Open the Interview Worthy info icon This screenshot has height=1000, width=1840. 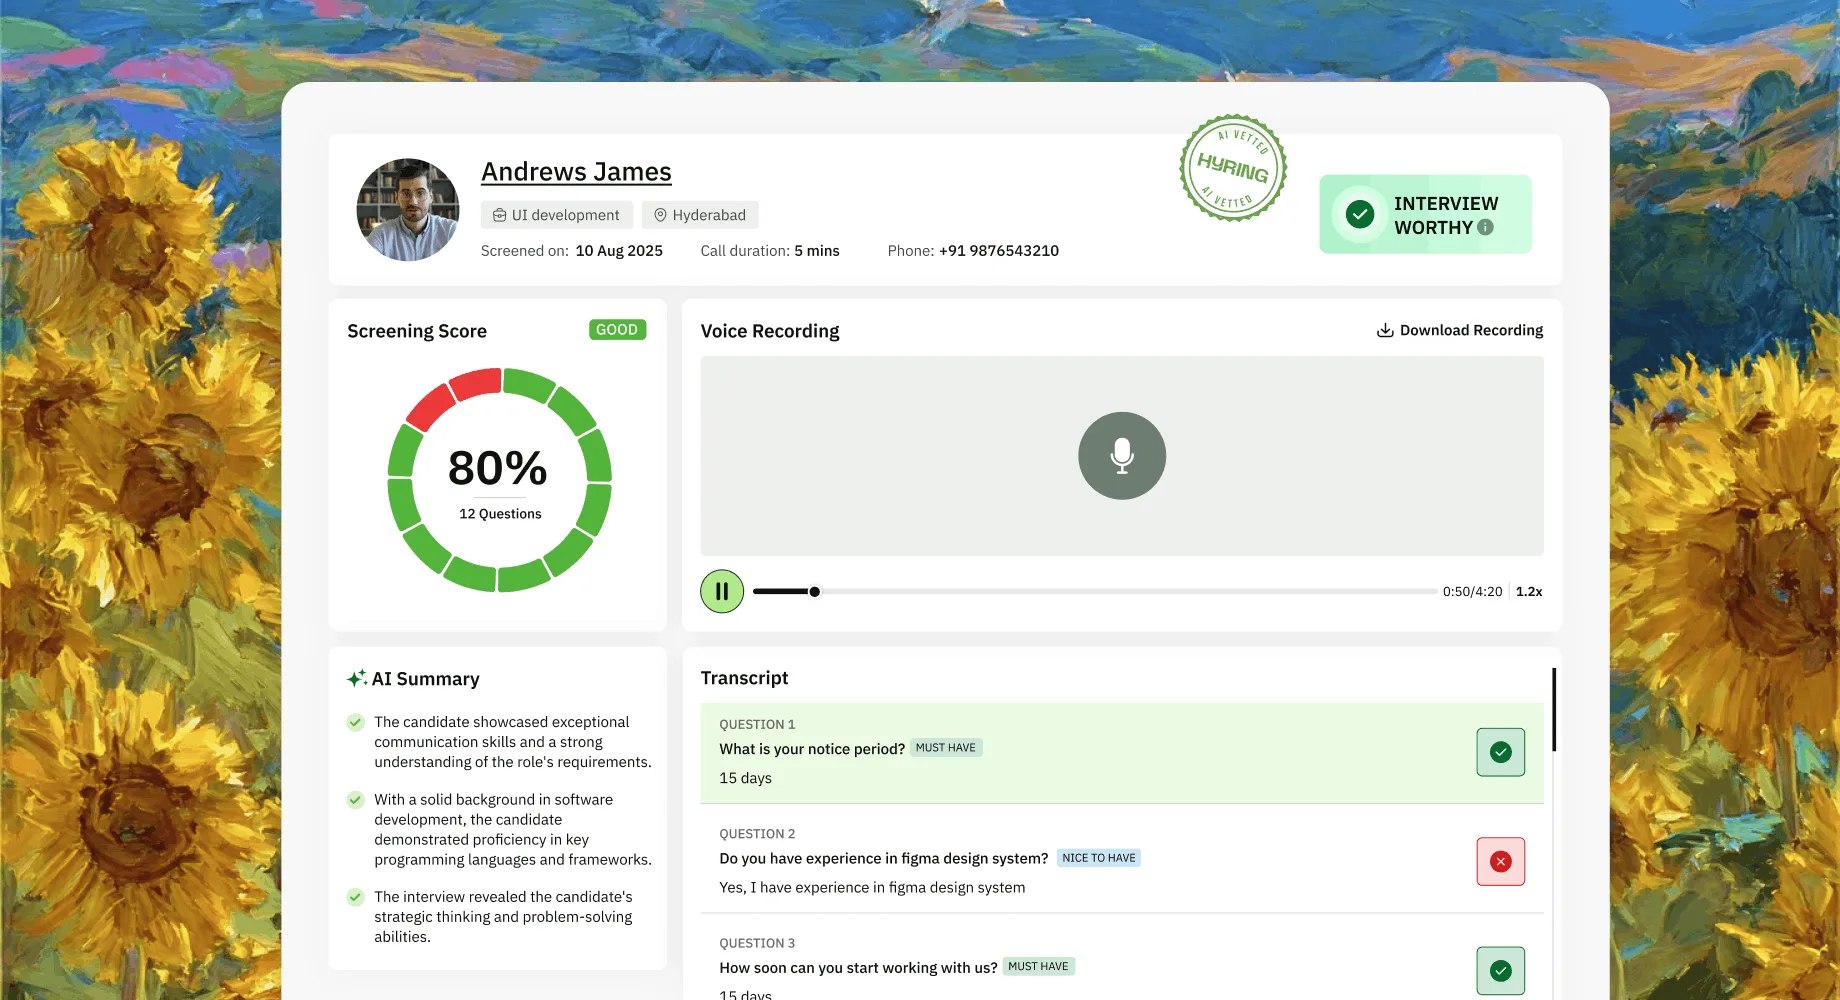tap(1485, 227)
